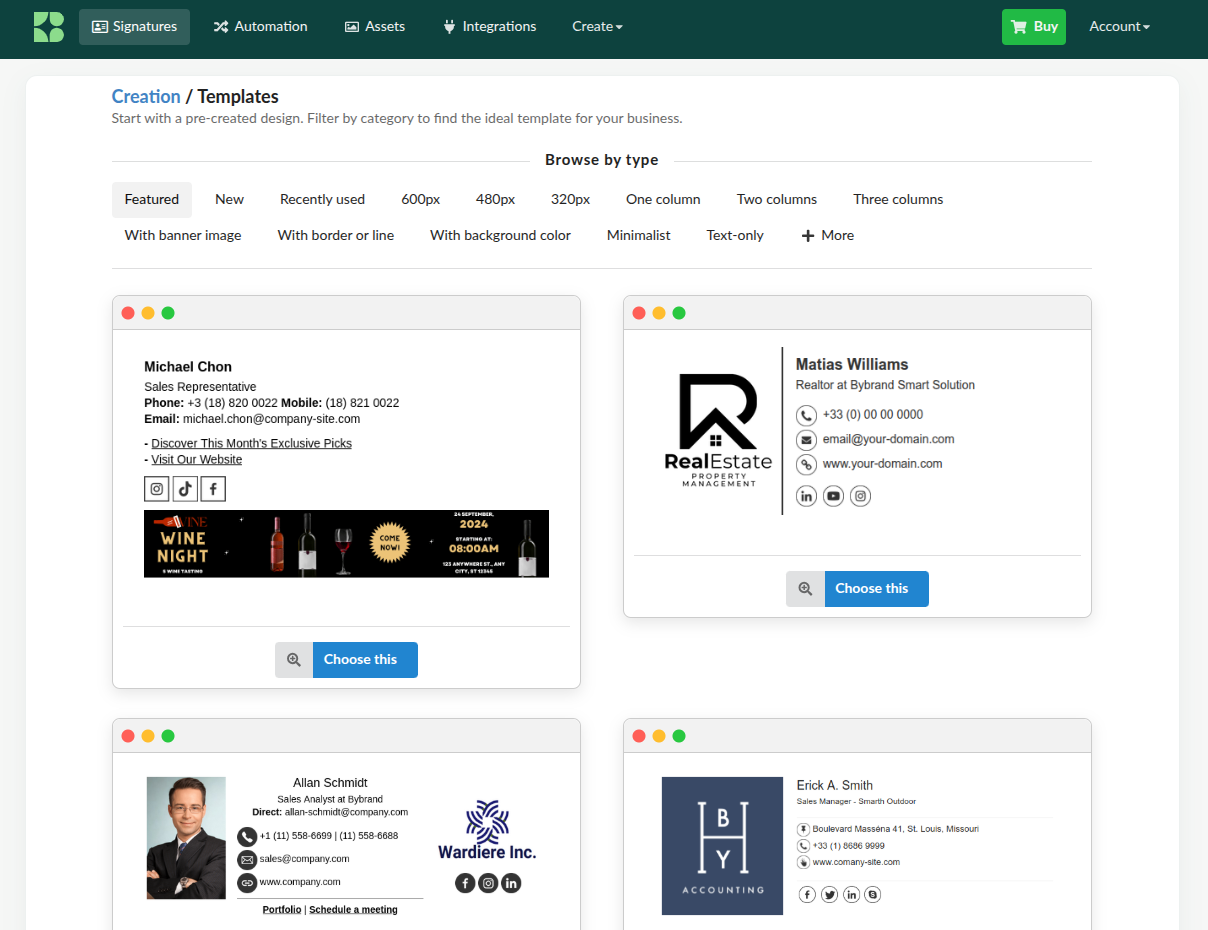Go to the Integrations page
Image resolution: width=1208 pixels, height=930 pixels.
489,27
